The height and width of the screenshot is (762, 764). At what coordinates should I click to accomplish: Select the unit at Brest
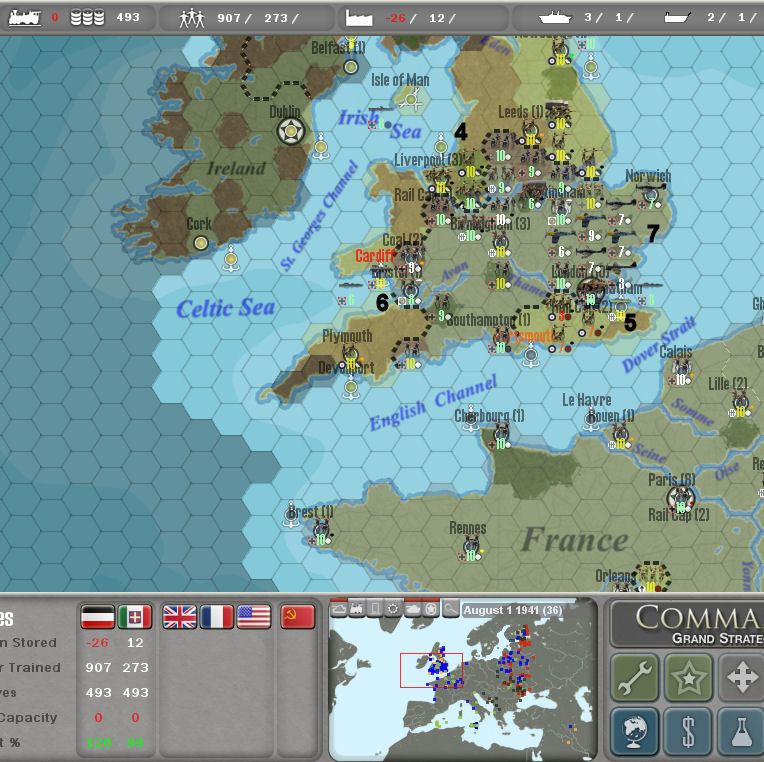pyautogui.click(x=322, y=532)
